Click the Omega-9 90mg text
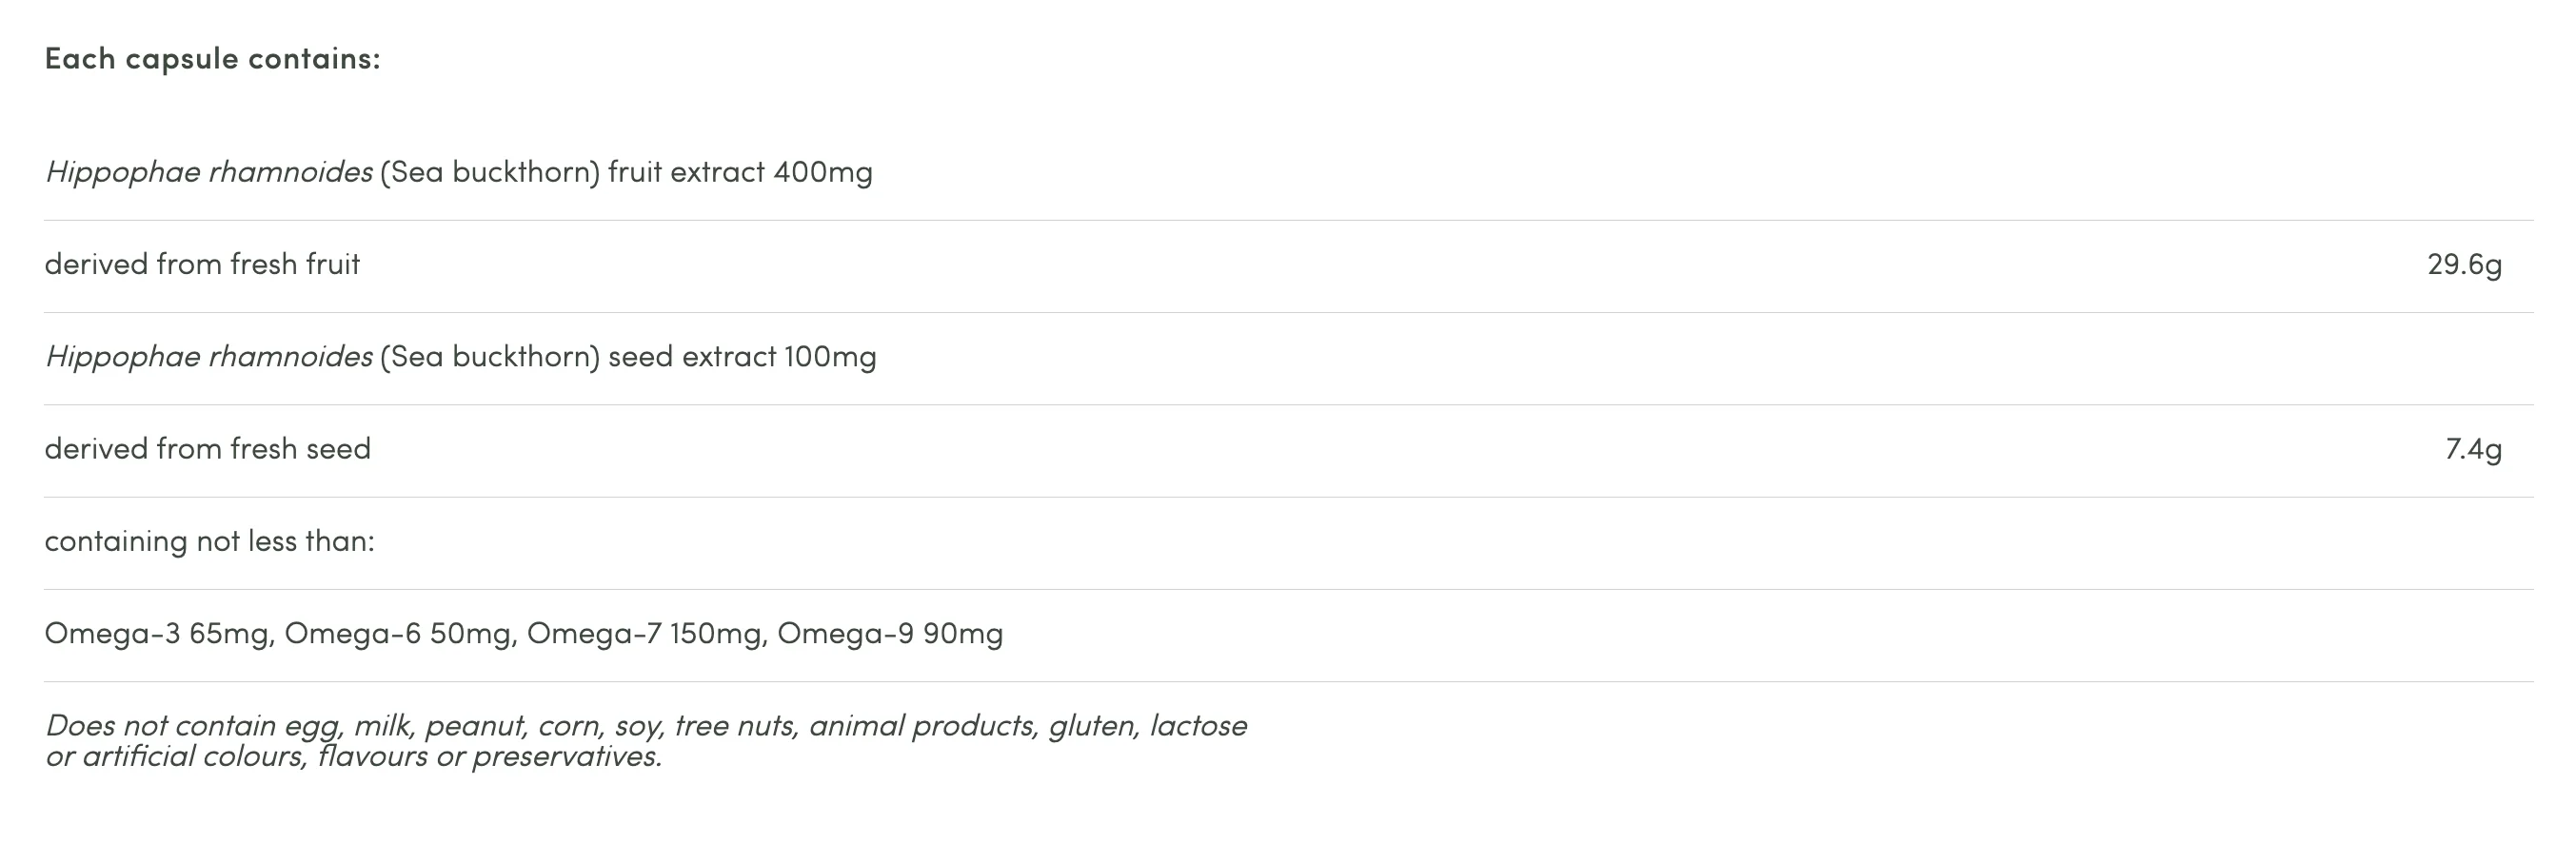2576x843 pixels. (x=890, y=634)
